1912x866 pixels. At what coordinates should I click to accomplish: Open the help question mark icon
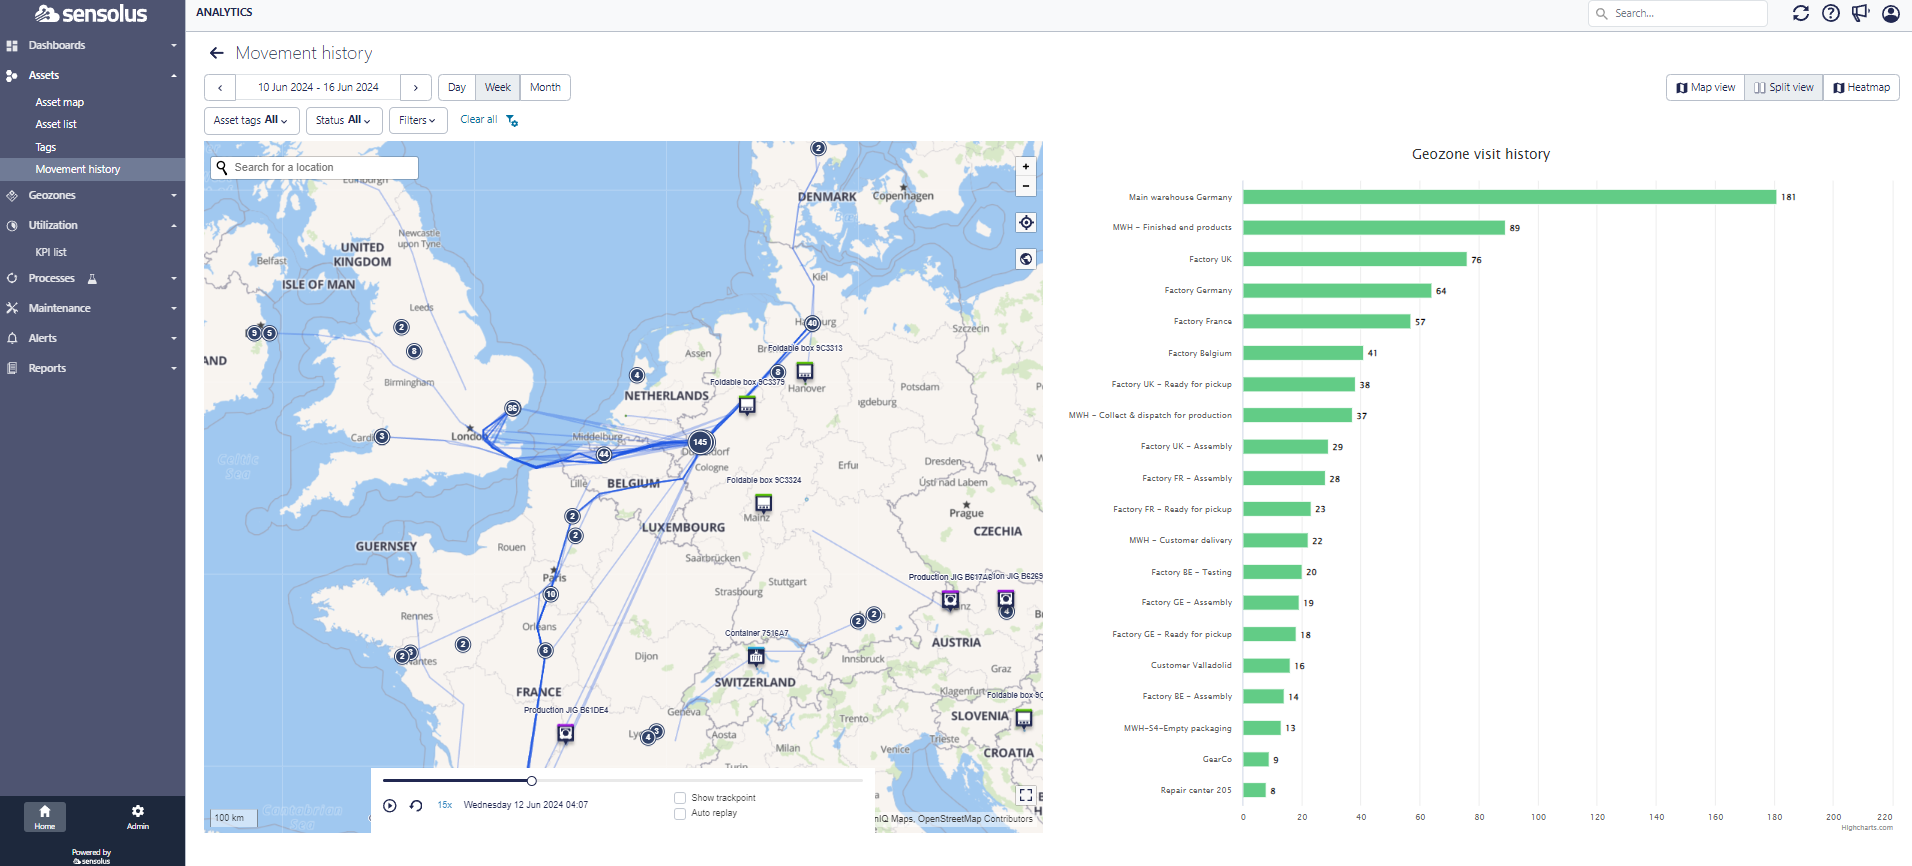pos(1830,13)
